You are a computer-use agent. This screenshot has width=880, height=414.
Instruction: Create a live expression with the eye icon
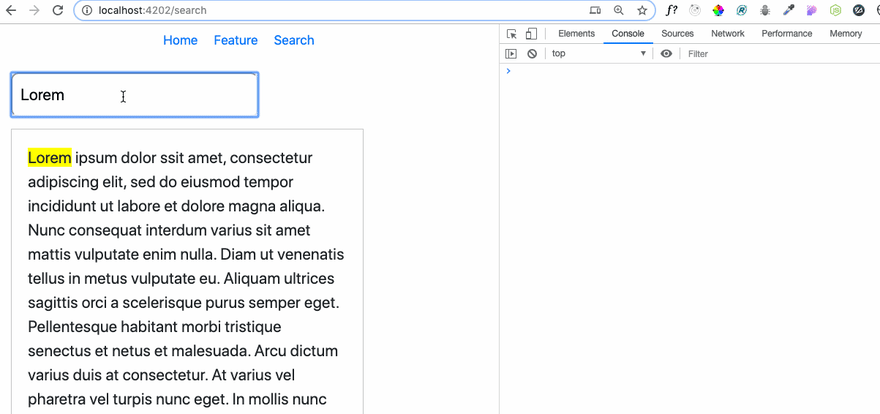(x=666, y=54)
